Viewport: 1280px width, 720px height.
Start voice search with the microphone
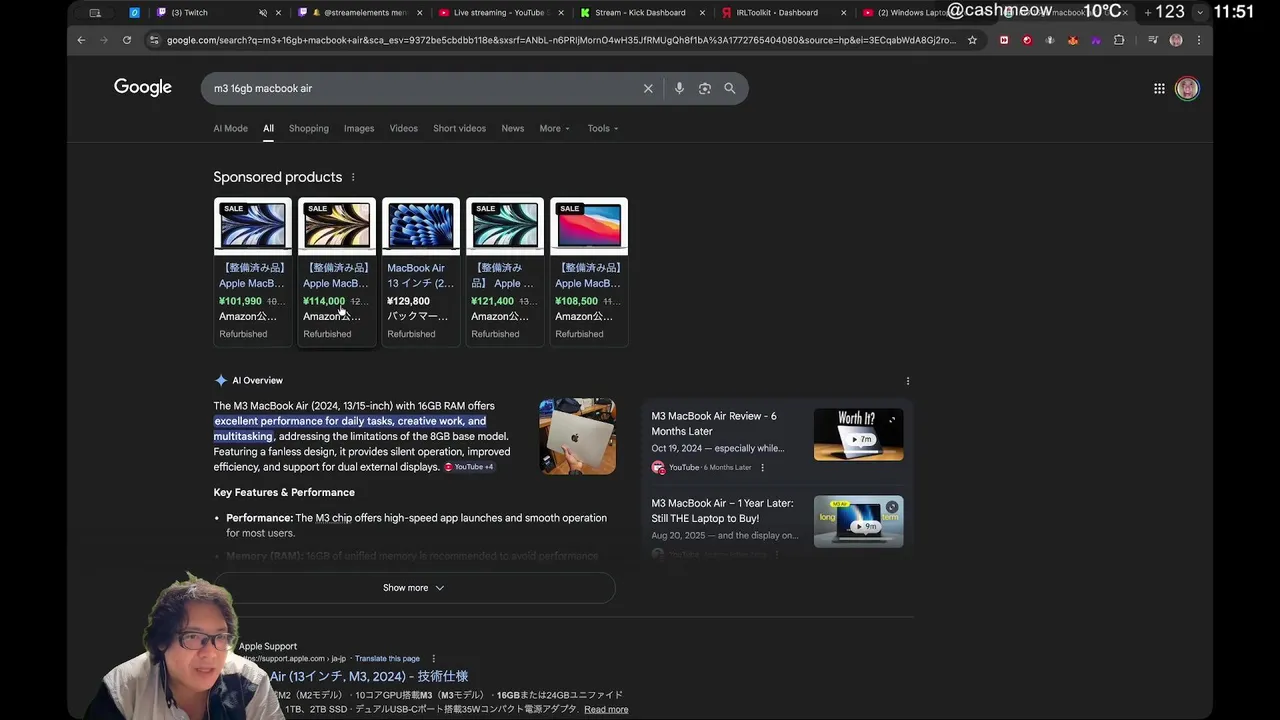click(679, 88)
